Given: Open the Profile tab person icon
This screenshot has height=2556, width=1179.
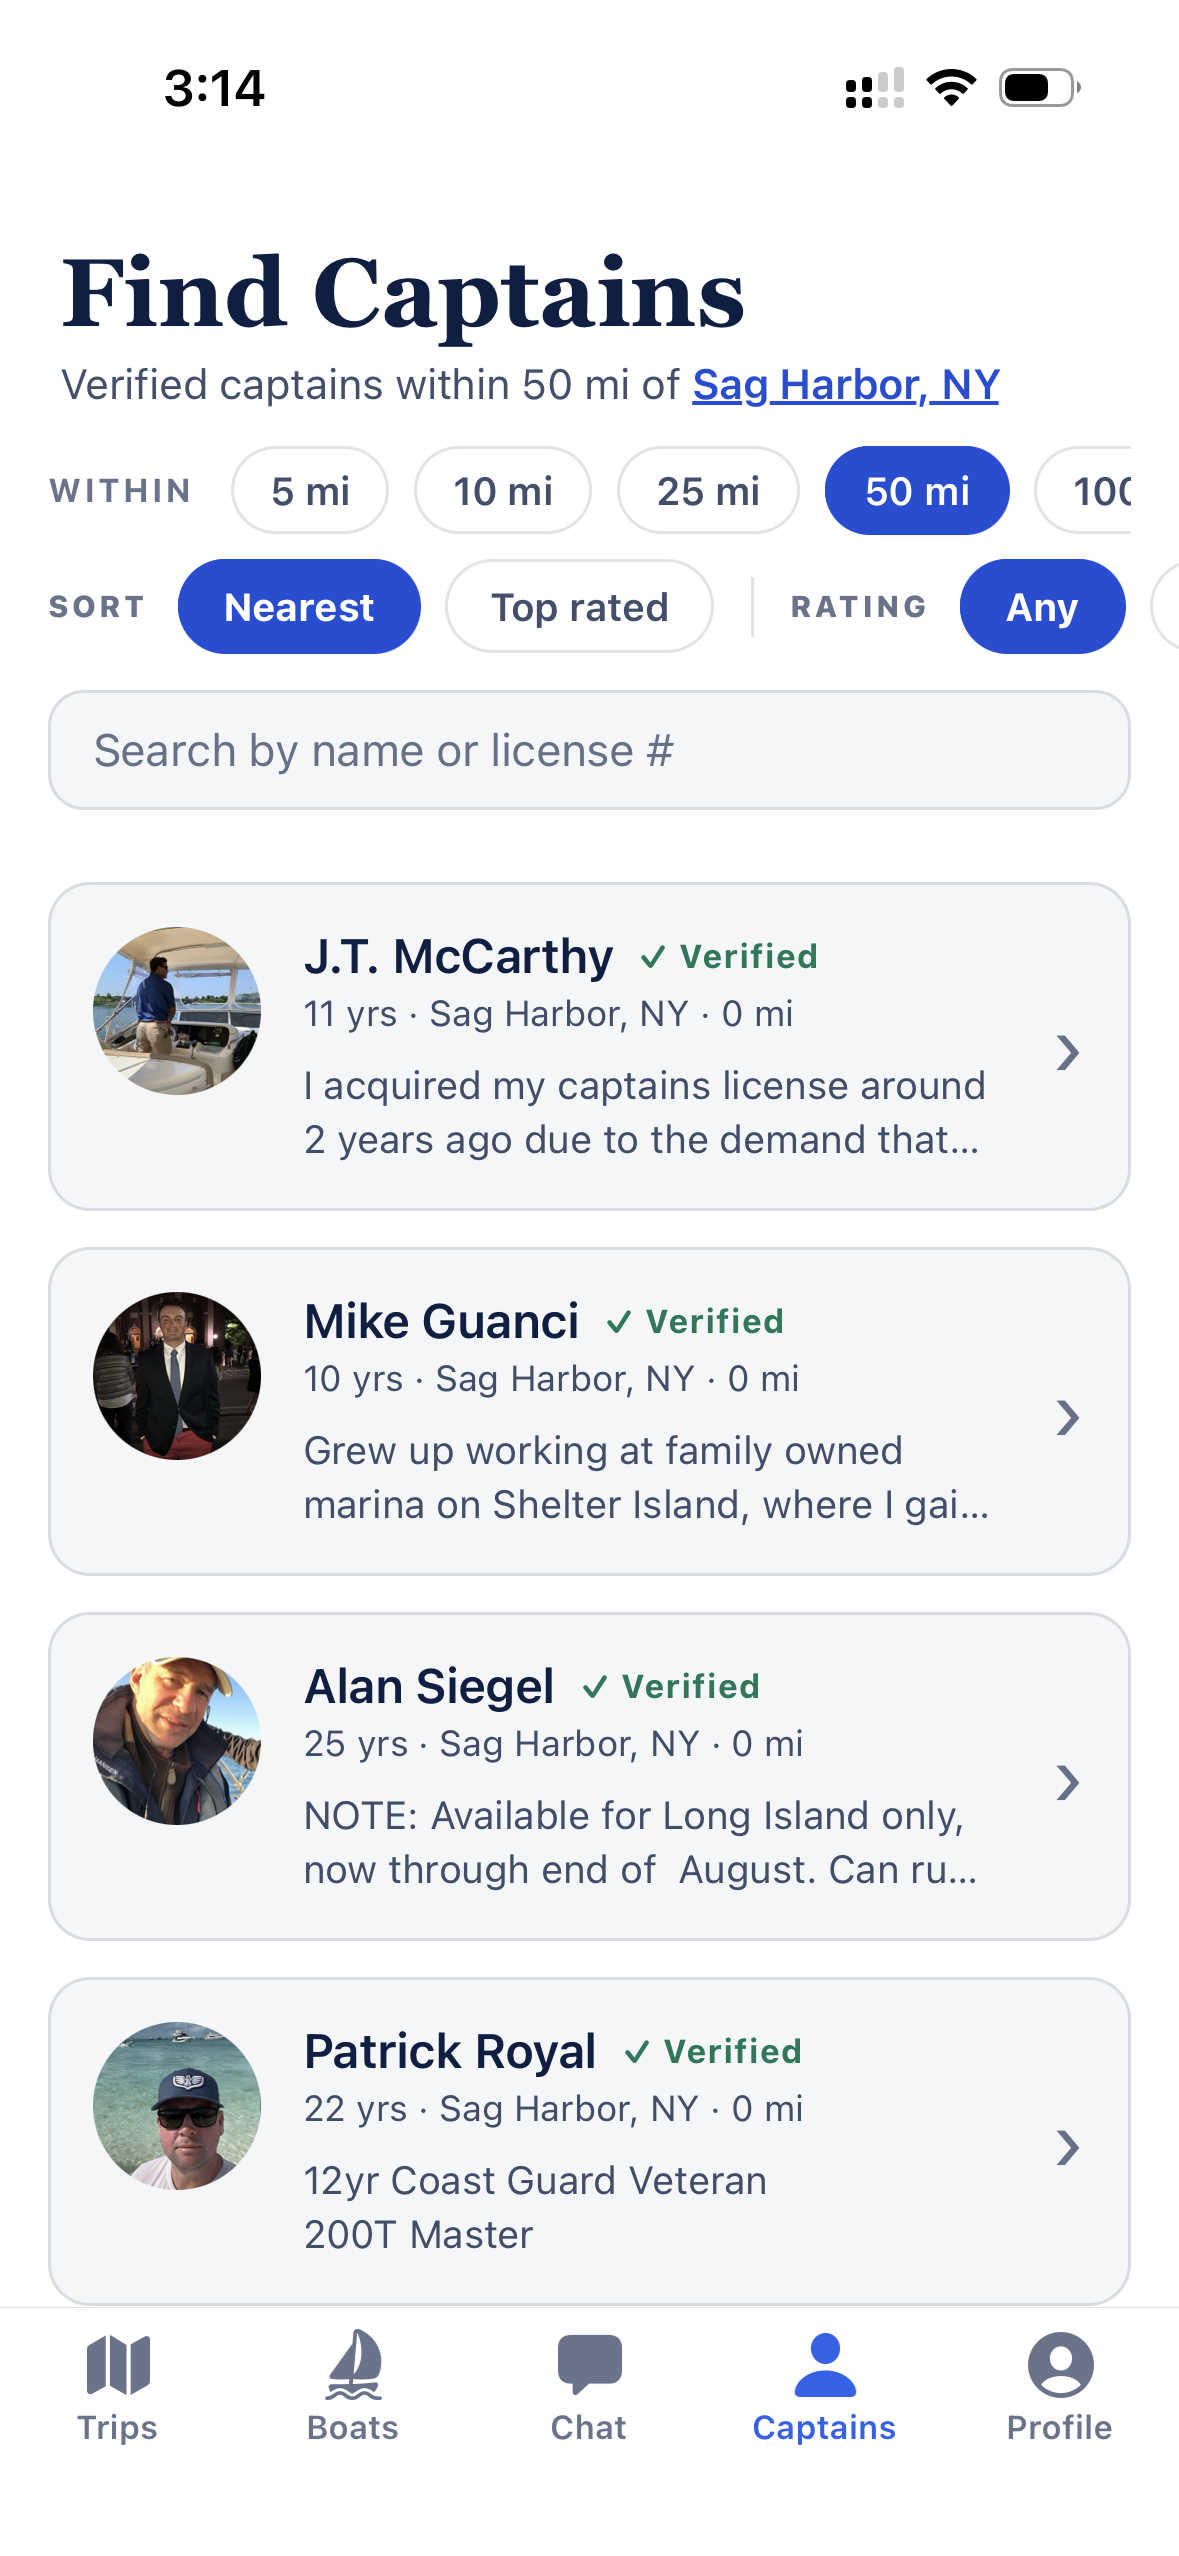Looking at the screenshot, I should 1060,2365.
